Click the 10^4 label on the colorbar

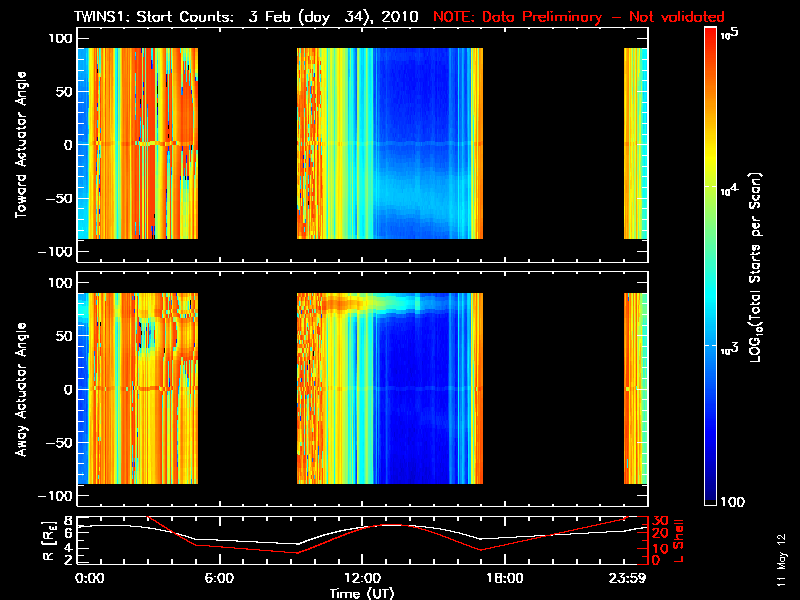[730, 190]
